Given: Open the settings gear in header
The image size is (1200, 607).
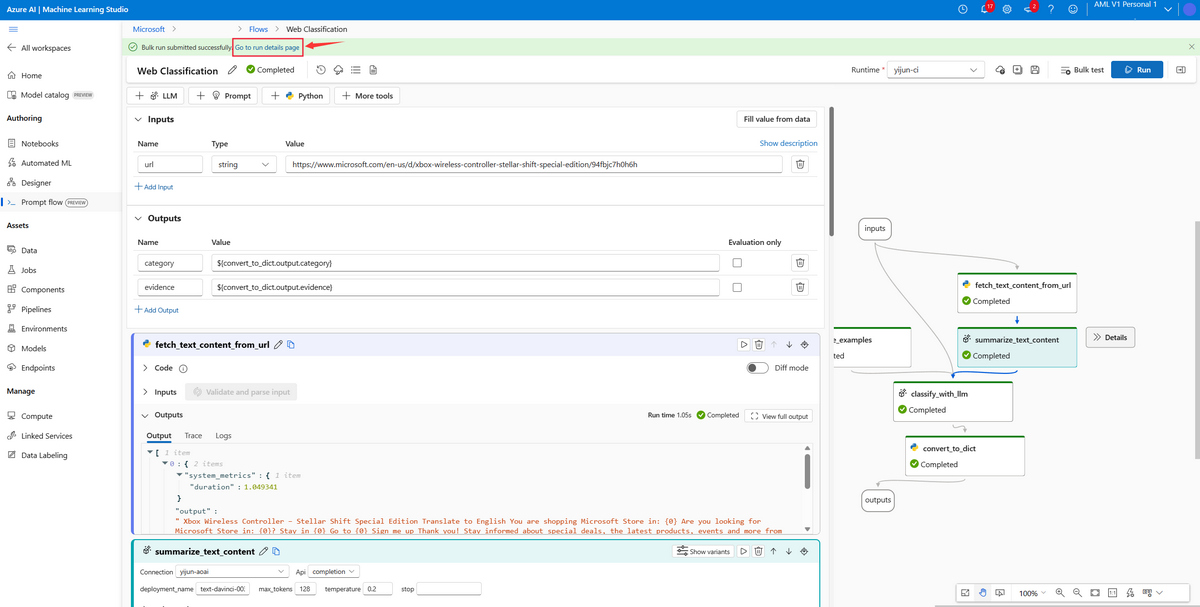Looking at the screenshot, I should (1007, 9).
